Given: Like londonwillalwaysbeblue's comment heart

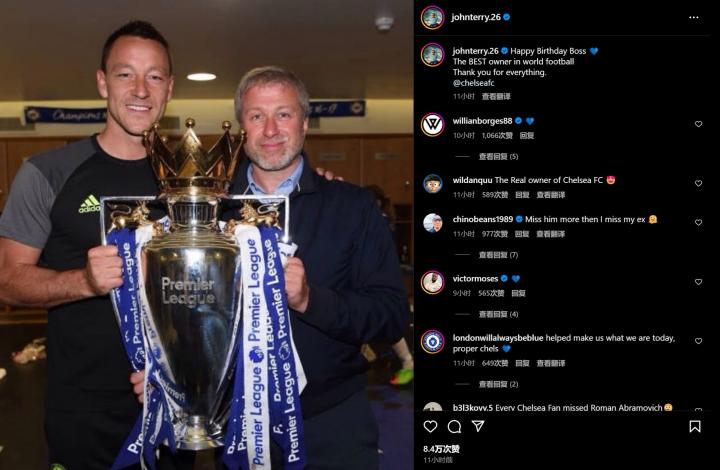Looking at the screenshot, I should [x=698, y=341].
